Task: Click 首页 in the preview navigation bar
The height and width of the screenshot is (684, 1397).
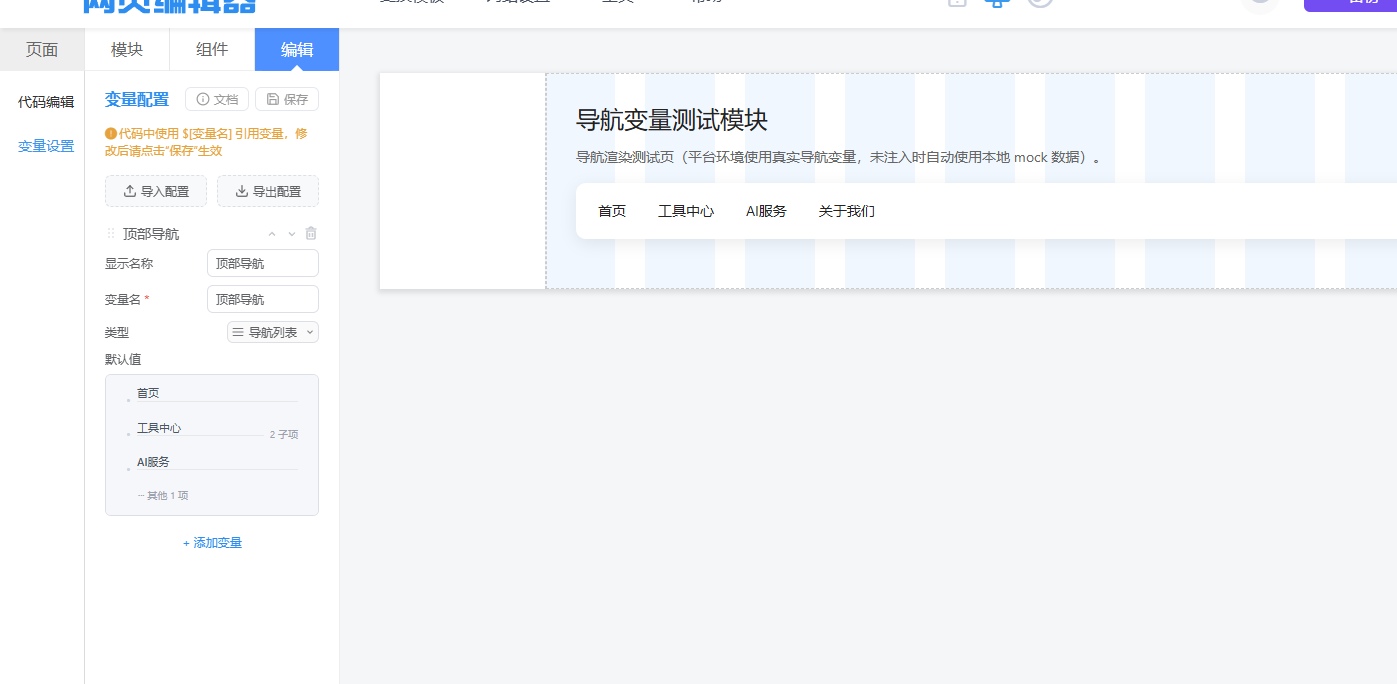Action: coord(612,211)
